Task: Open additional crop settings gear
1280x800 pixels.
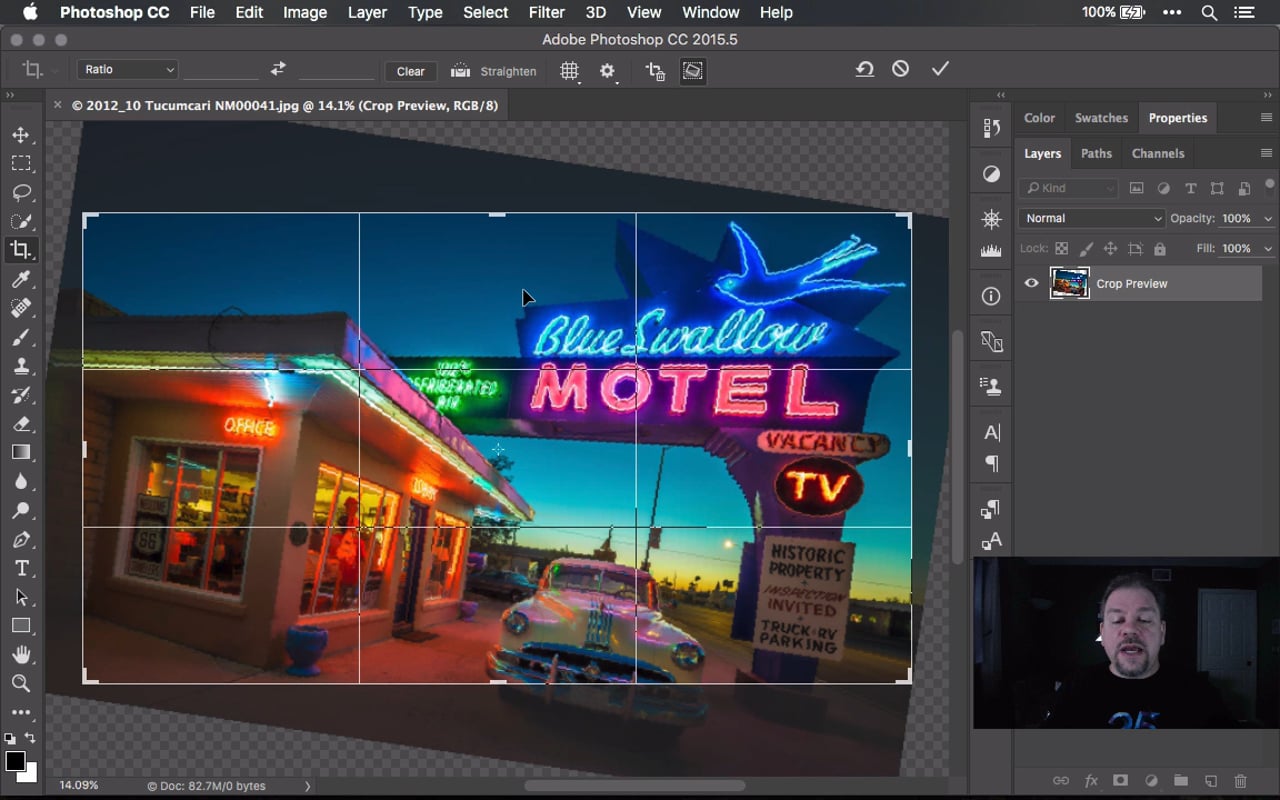Action: (x=608, y=71)
